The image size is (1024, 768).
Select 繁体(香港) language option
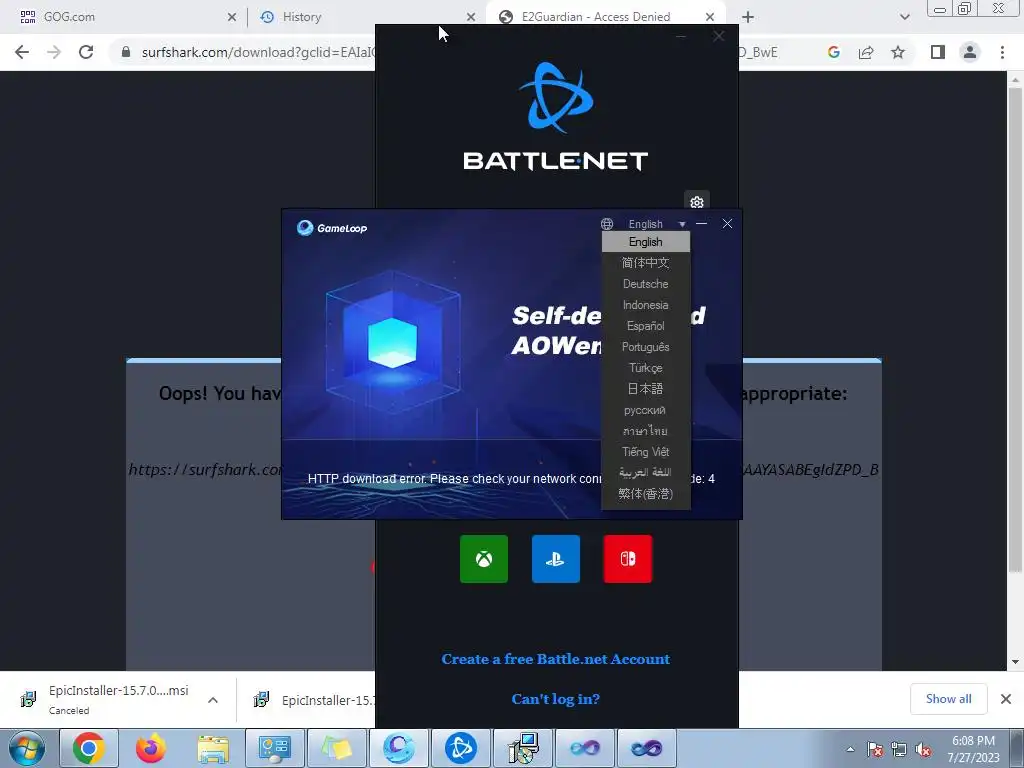645,494
